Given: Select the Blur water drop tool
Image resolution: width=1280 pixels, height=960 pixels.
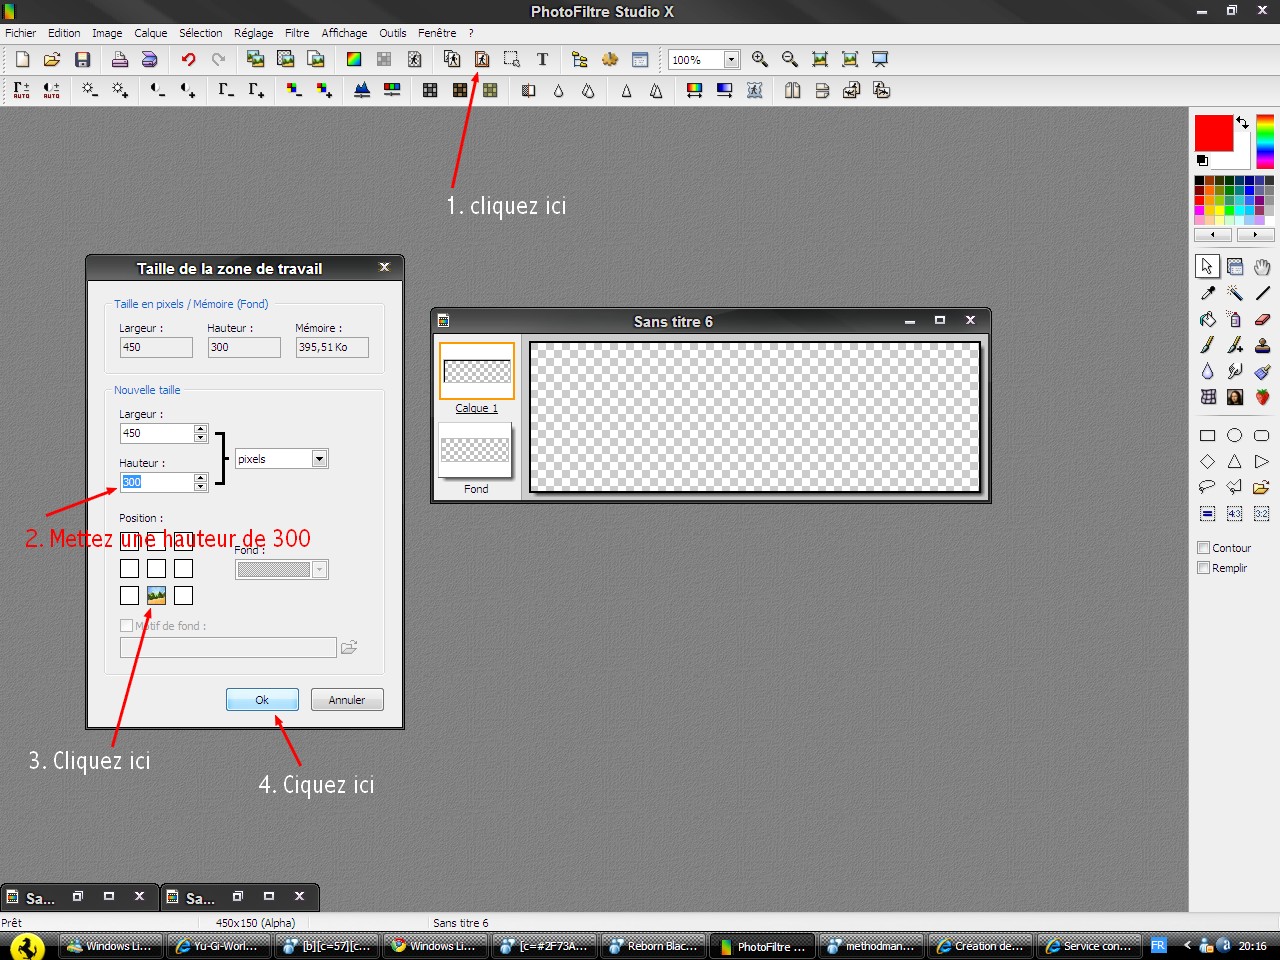Looking at the screenshot, I should click(1208, 371).
